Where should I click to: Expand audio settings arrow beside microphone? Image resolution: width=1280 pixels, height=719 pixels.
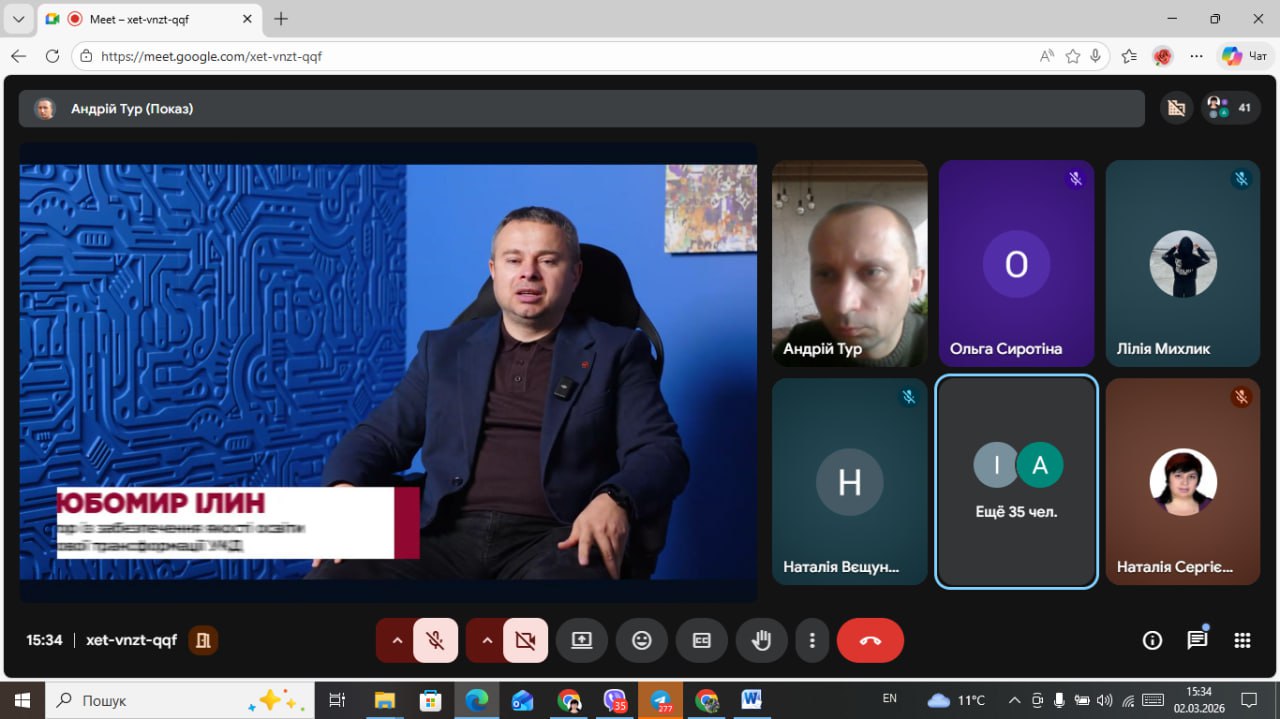[x=397, y=641]
